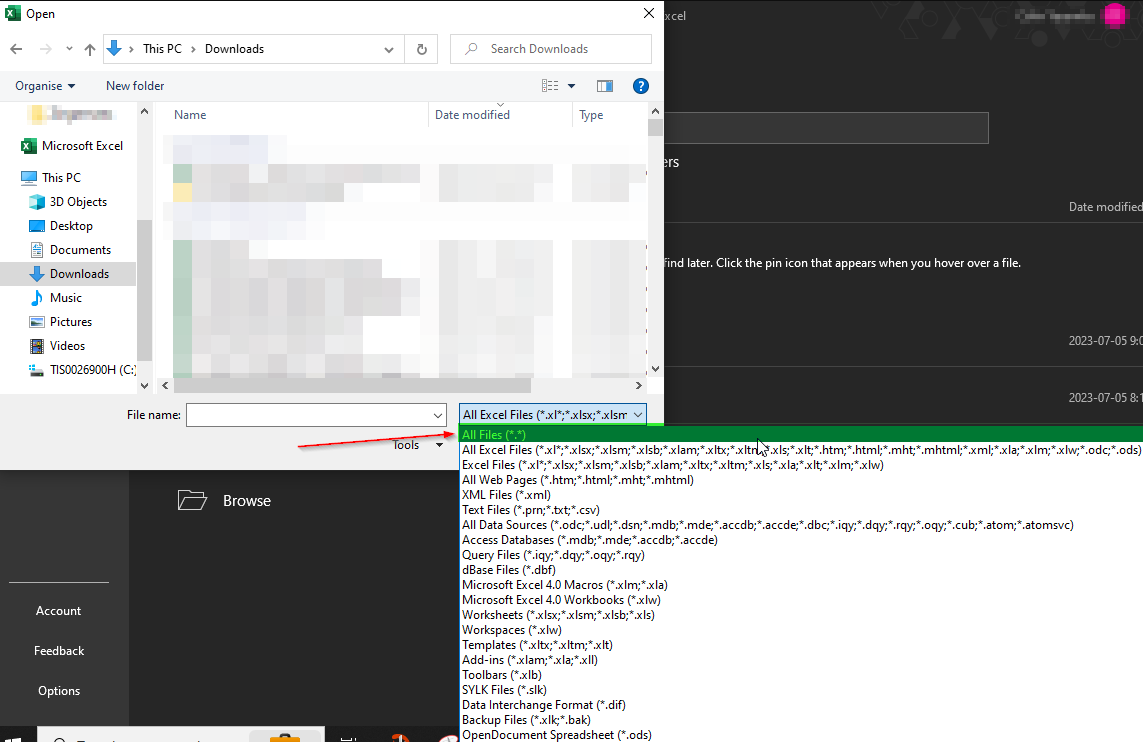Choose All Data Sources filter option
Viewport: 1143px width, 742px height.
[x=801, y=525]
